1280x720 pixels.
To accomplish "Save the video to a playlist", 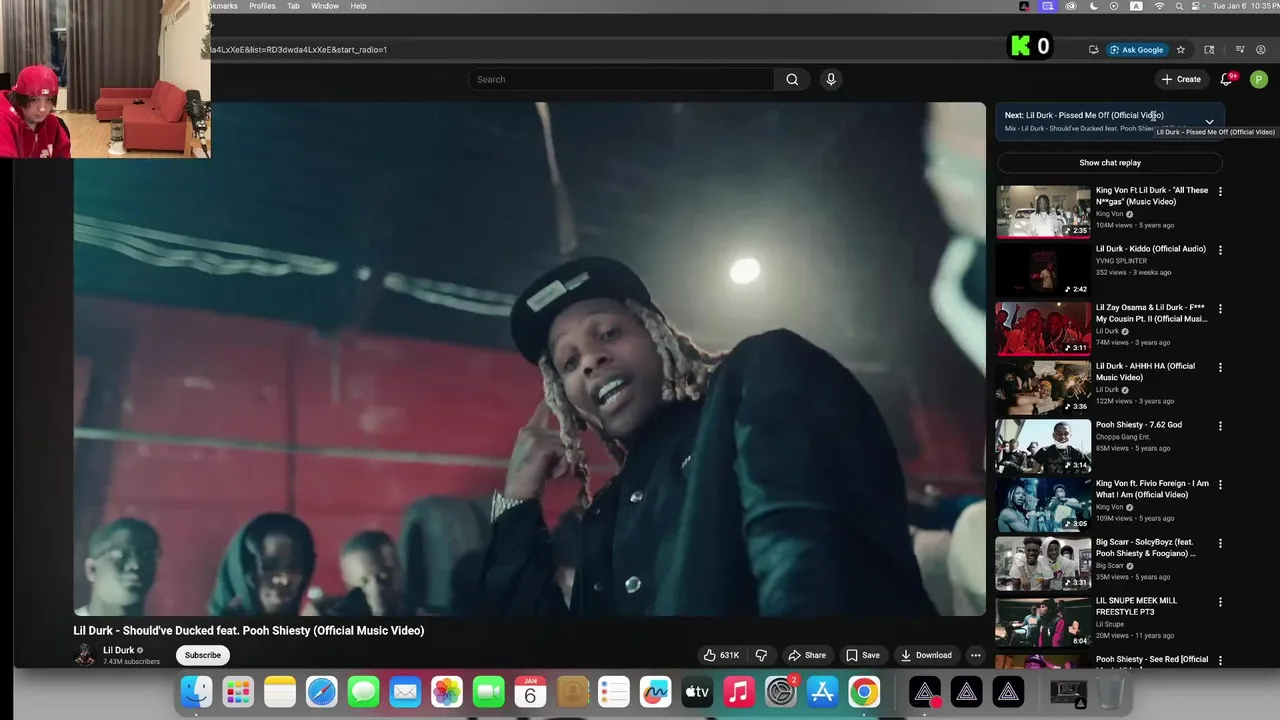I will (862, 655).
